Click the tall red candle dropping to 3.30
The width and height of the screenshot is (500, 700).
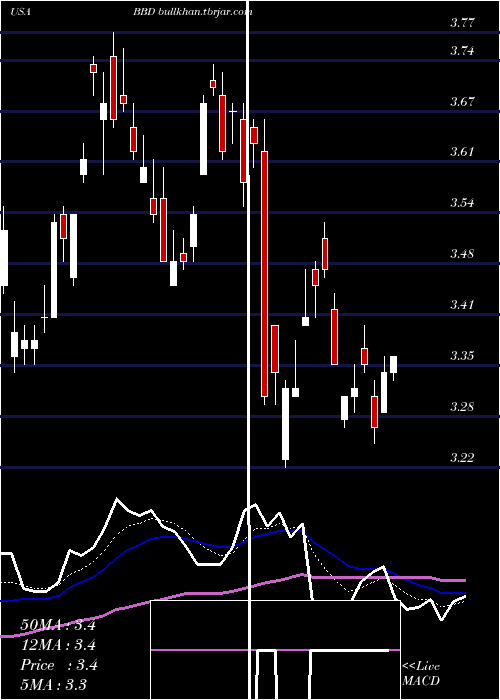265,274
